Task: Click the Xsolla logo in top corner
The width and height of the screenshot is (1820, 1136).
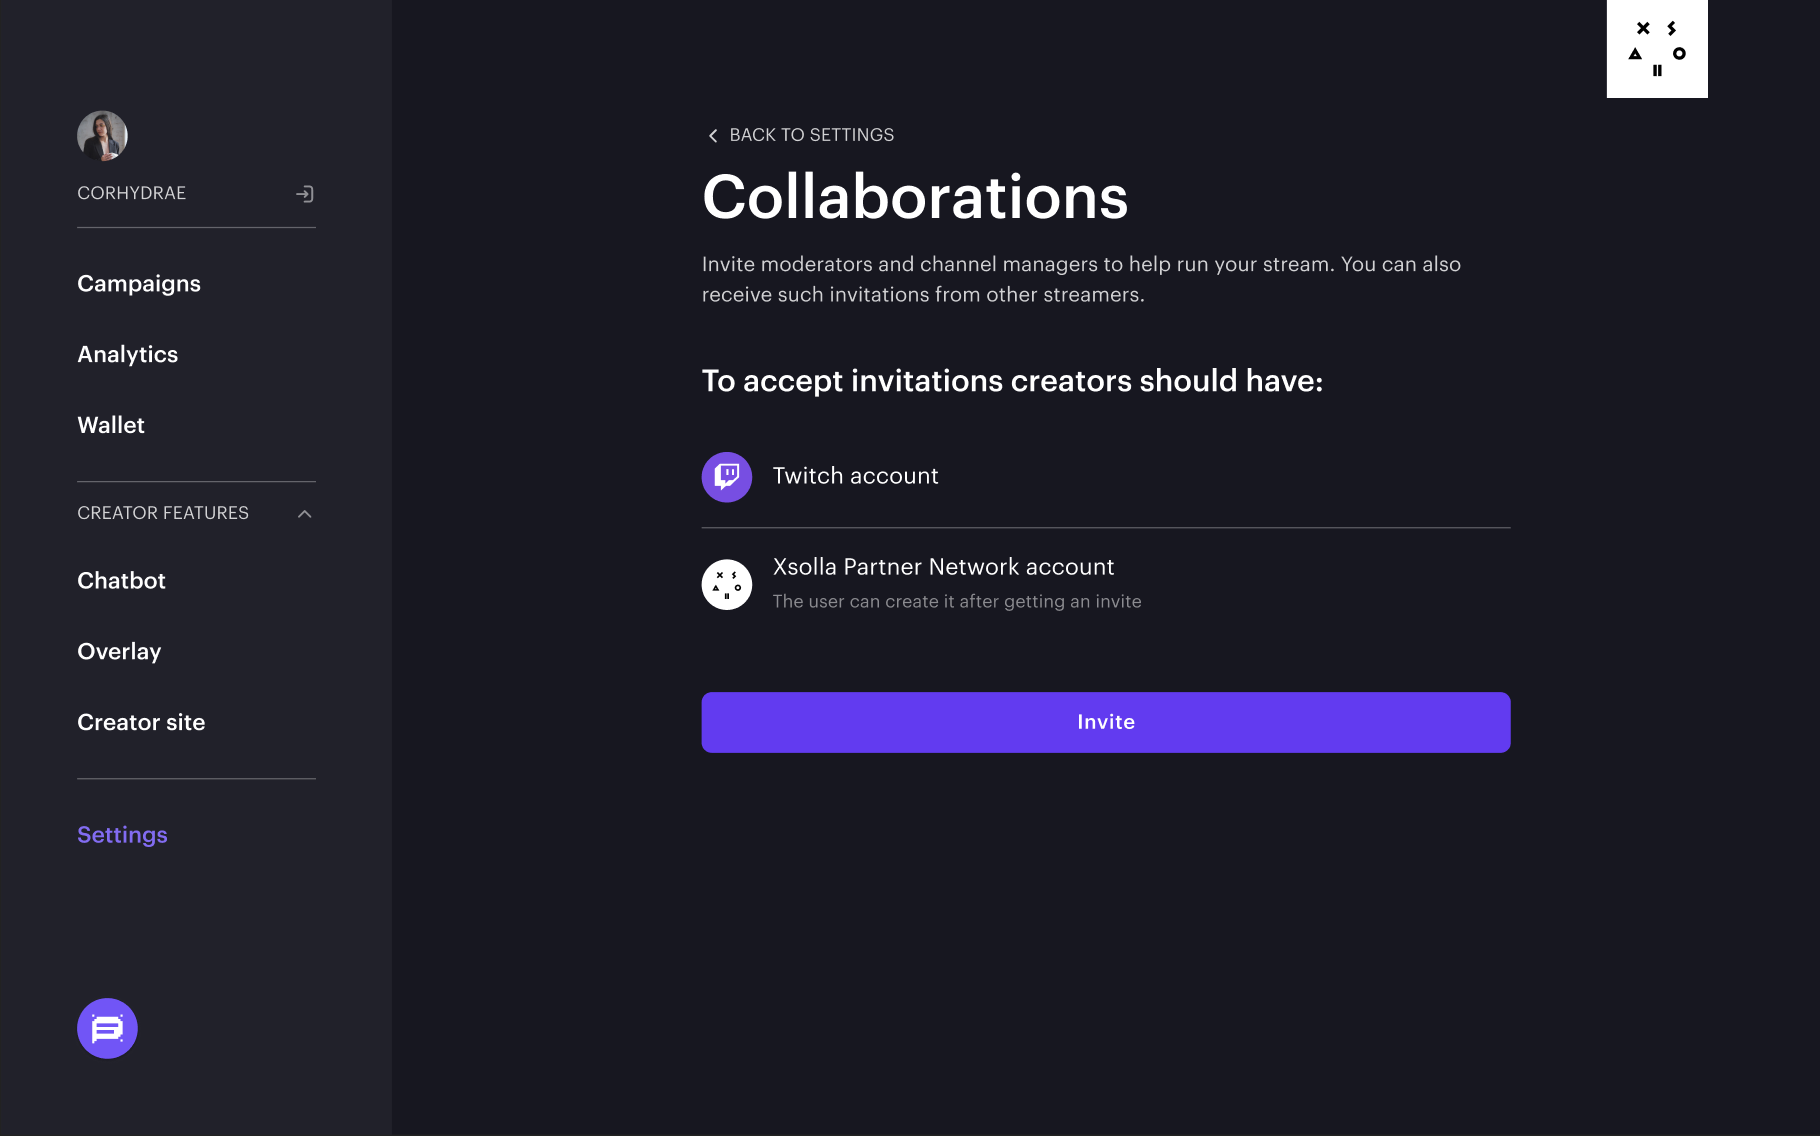Action: 1657,49
